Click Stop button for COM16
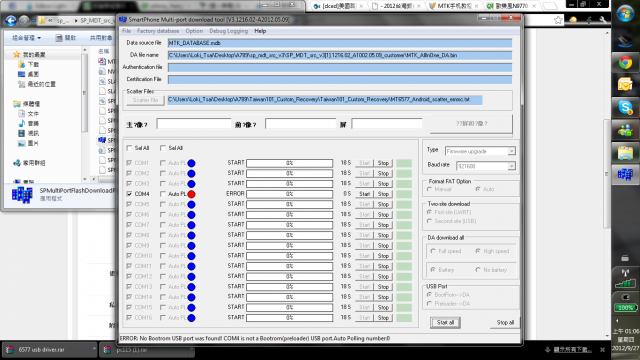The height and width of the screenshot is (360, 640). tap(383, 318)
